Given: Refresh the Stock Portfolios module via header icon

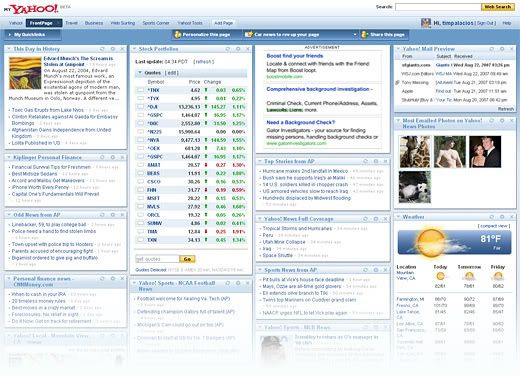Looking at the screenshot, I should (x=228, y=49).
